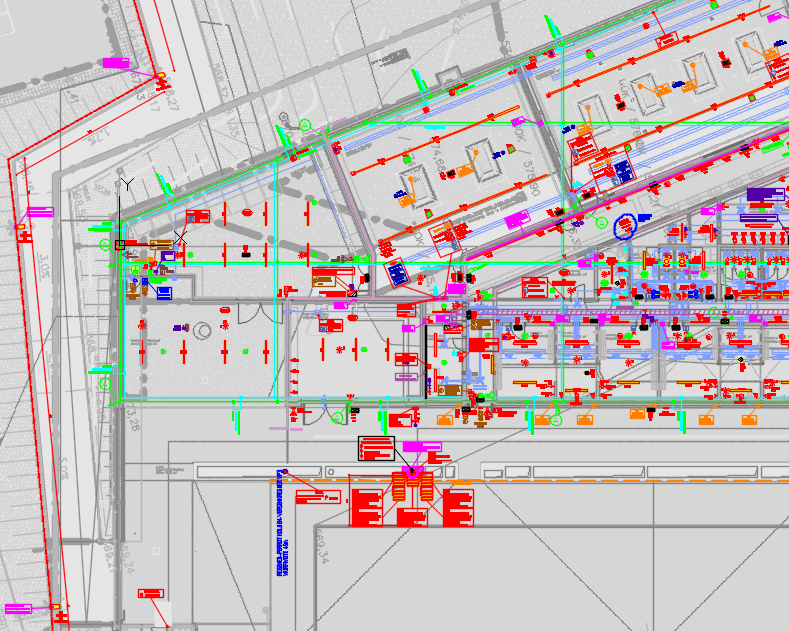Viewport: 789px width, 631px height.
Task: Select the right large red text block in bottom cluster
Action: click(x=458, y=508)
